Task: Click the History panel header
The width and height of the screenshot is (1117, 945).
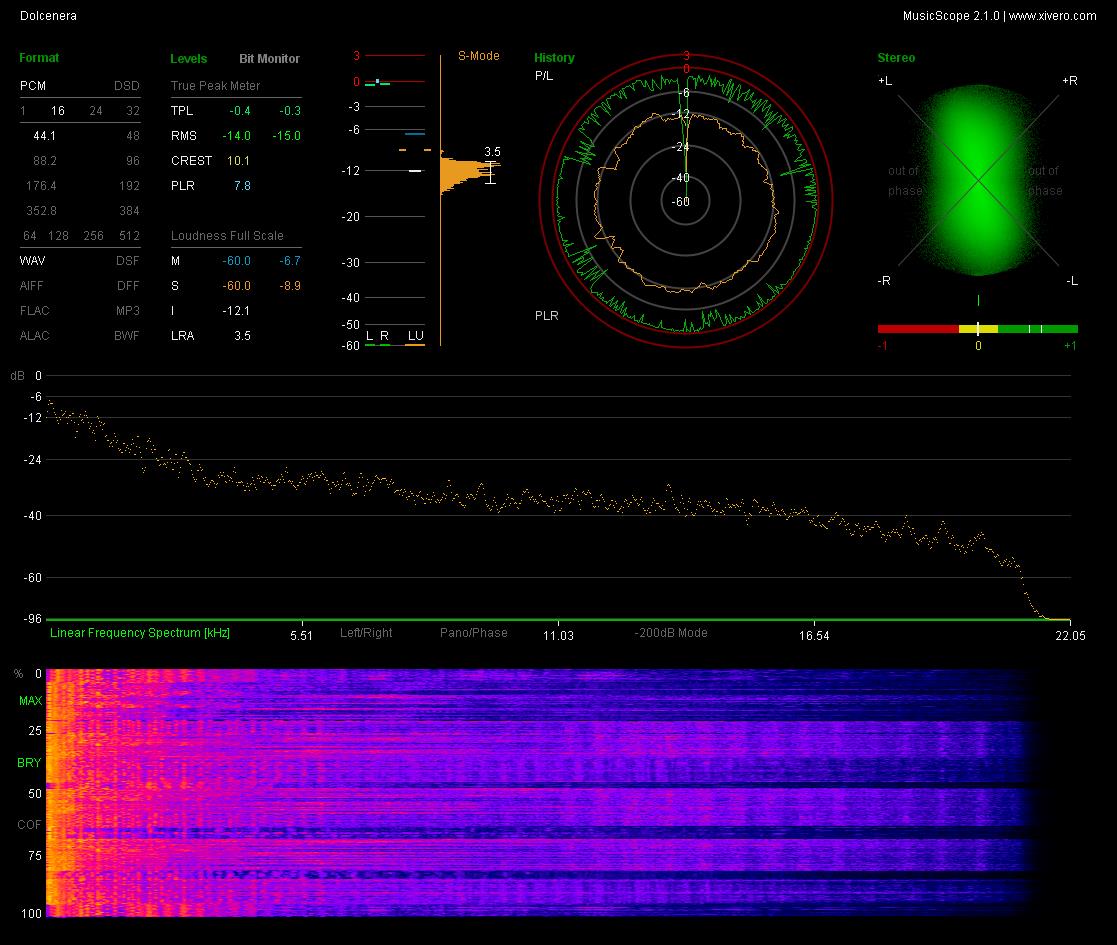Action: (x=554, y=58)
